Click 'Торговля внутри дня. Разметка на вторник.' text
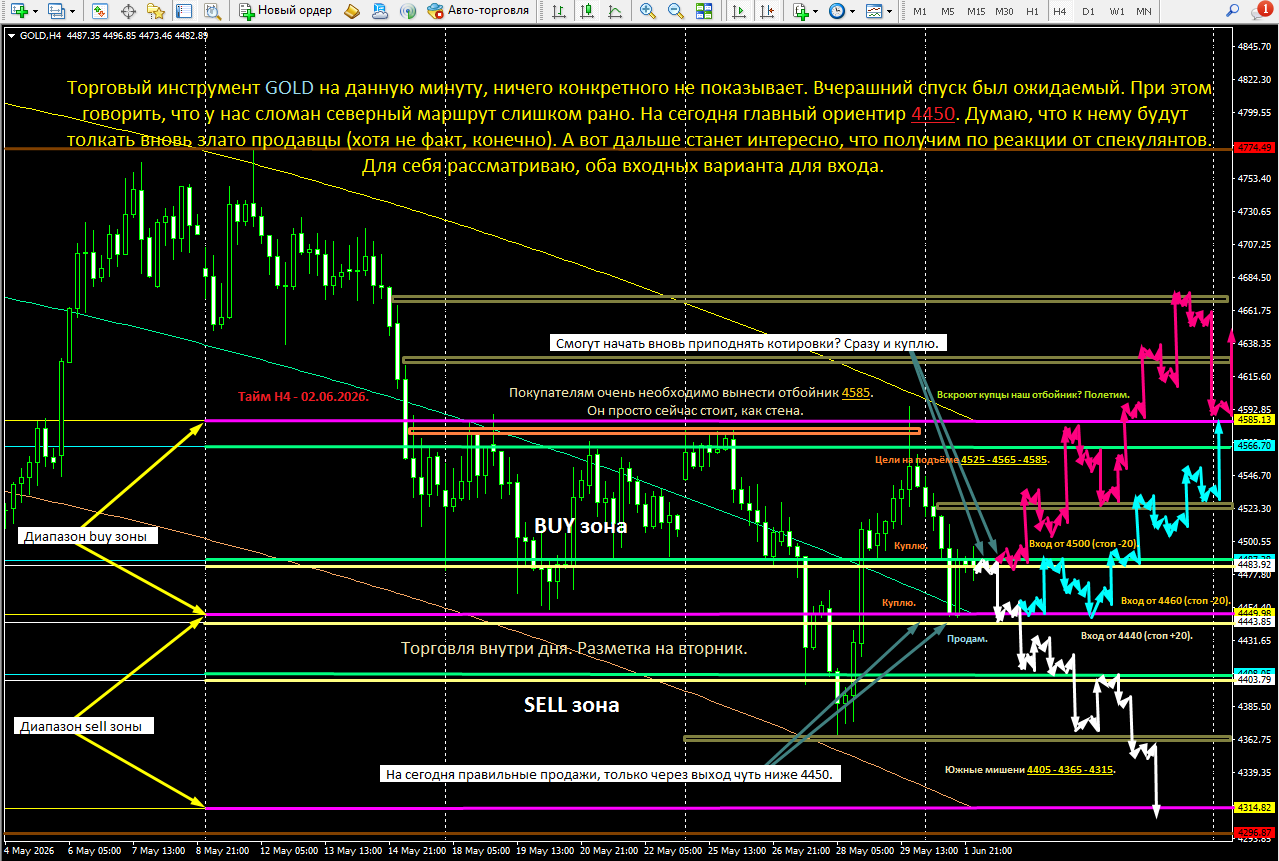This screenshot has height=861, width=1279. coord(574,648)
